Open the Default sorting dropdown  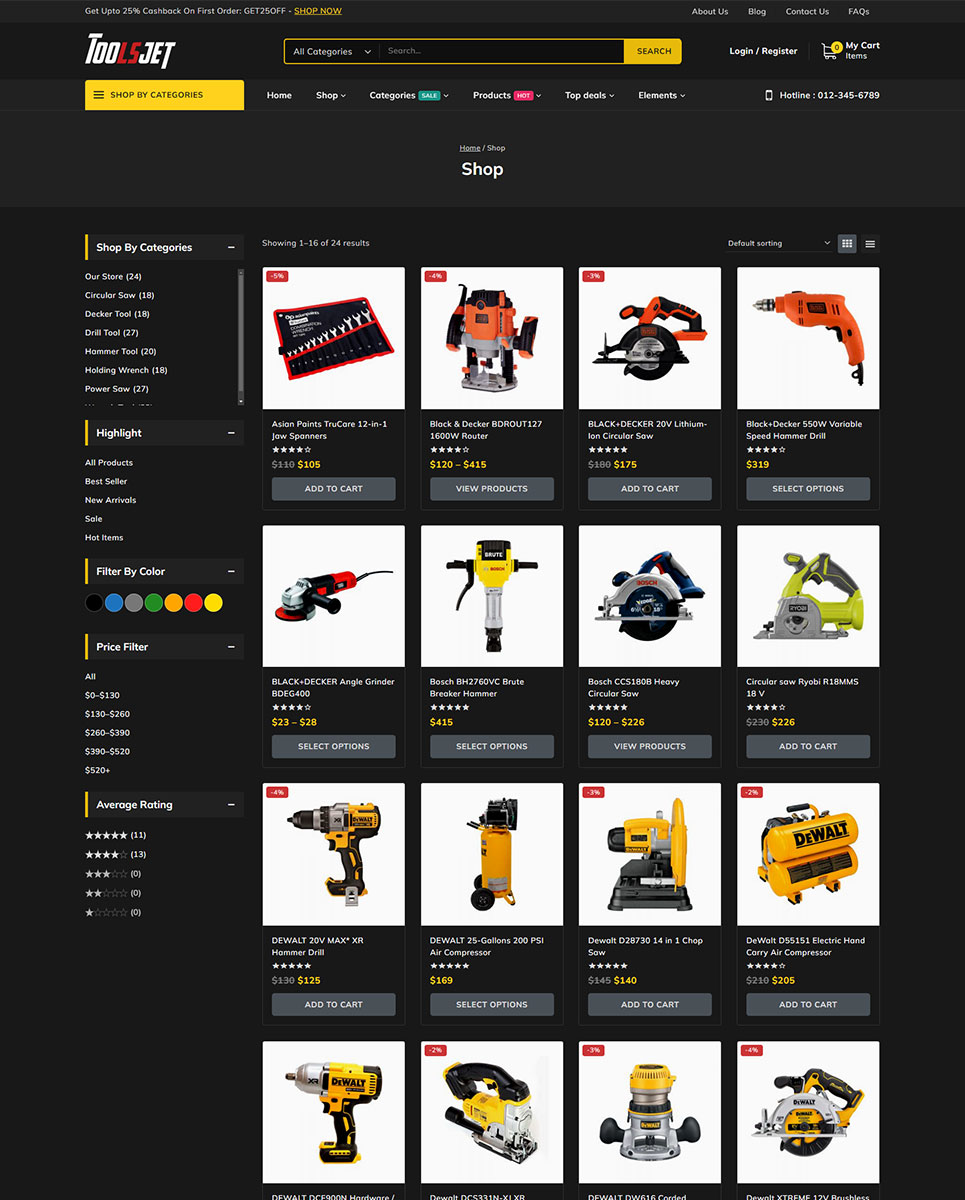click(778, 243)
